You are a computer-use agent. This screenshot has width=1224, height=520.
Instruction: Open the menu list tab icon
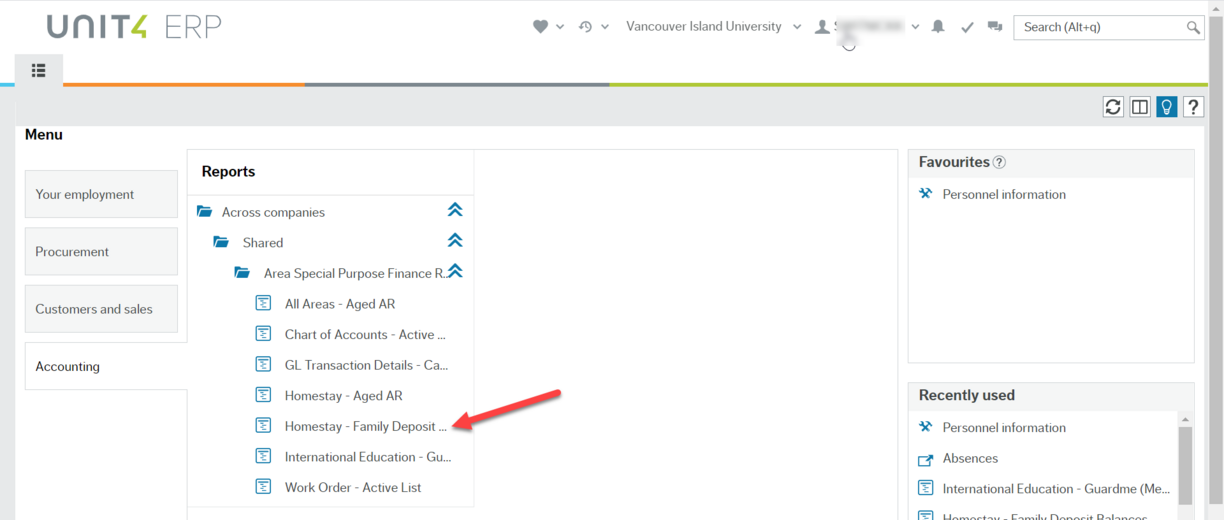[x=39, y=70]
